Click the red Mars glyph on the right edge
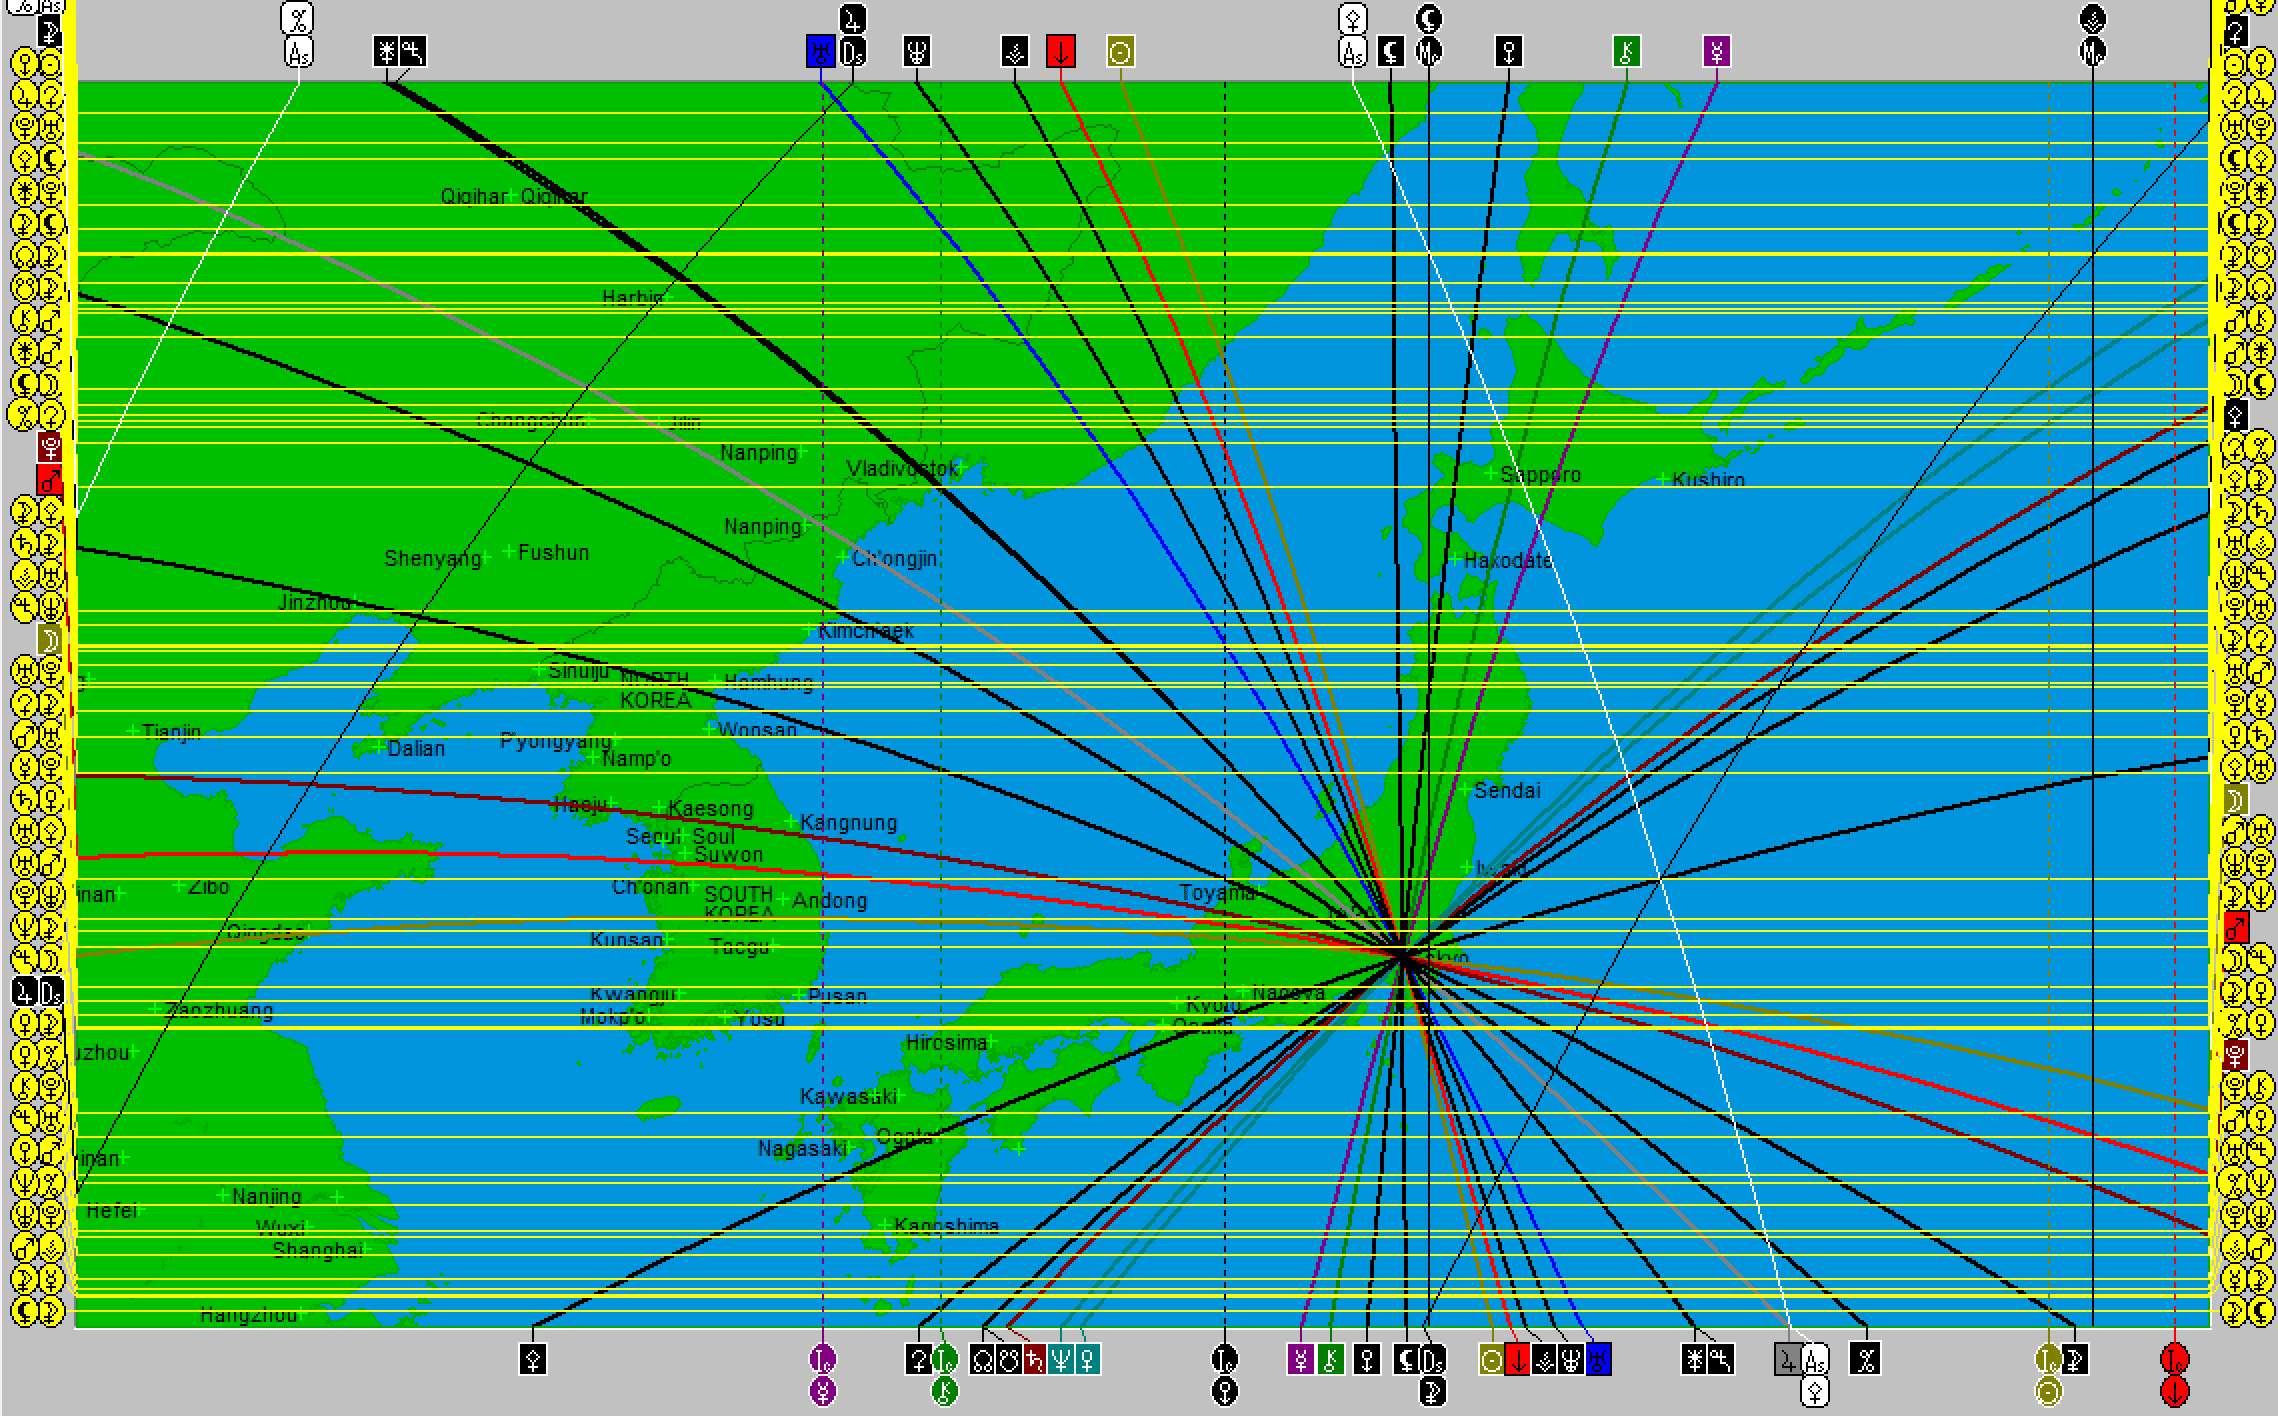Image resolution: width=2278 pixels, height=1416 pixels. (2236, 927)
